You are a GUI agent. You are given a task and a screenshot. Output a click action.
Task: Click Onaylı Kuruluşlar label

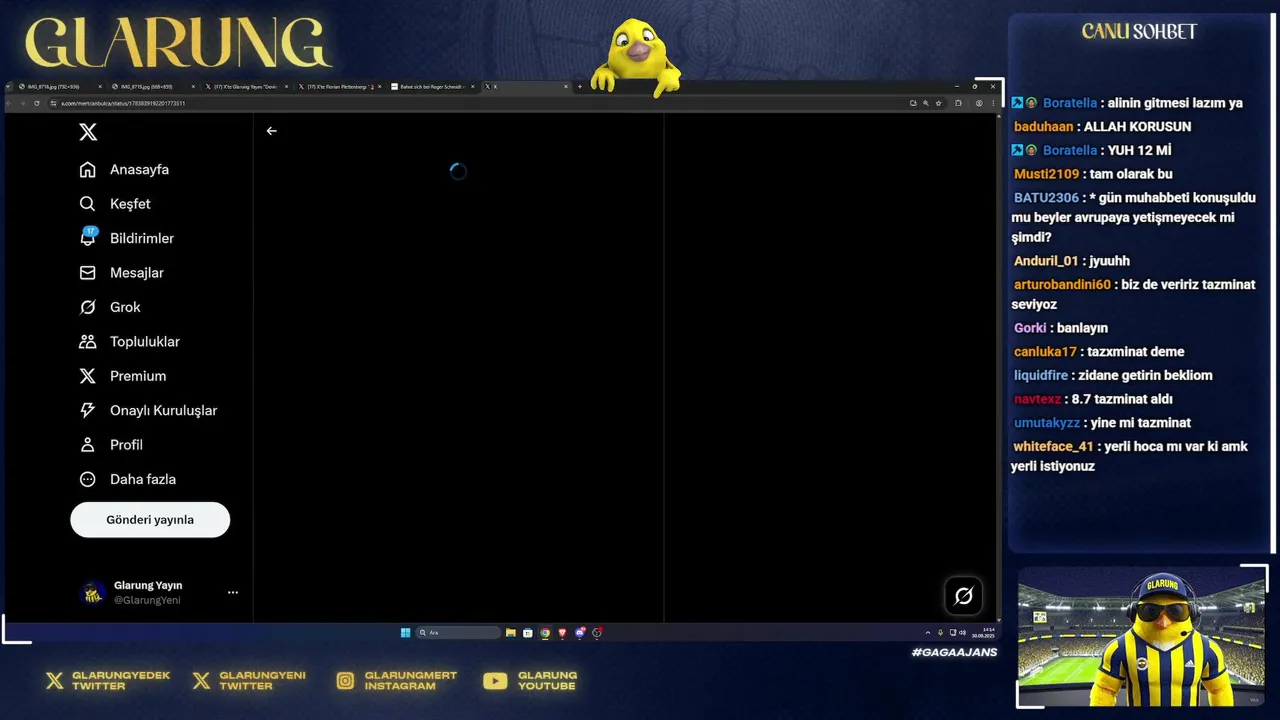[163, 411]
